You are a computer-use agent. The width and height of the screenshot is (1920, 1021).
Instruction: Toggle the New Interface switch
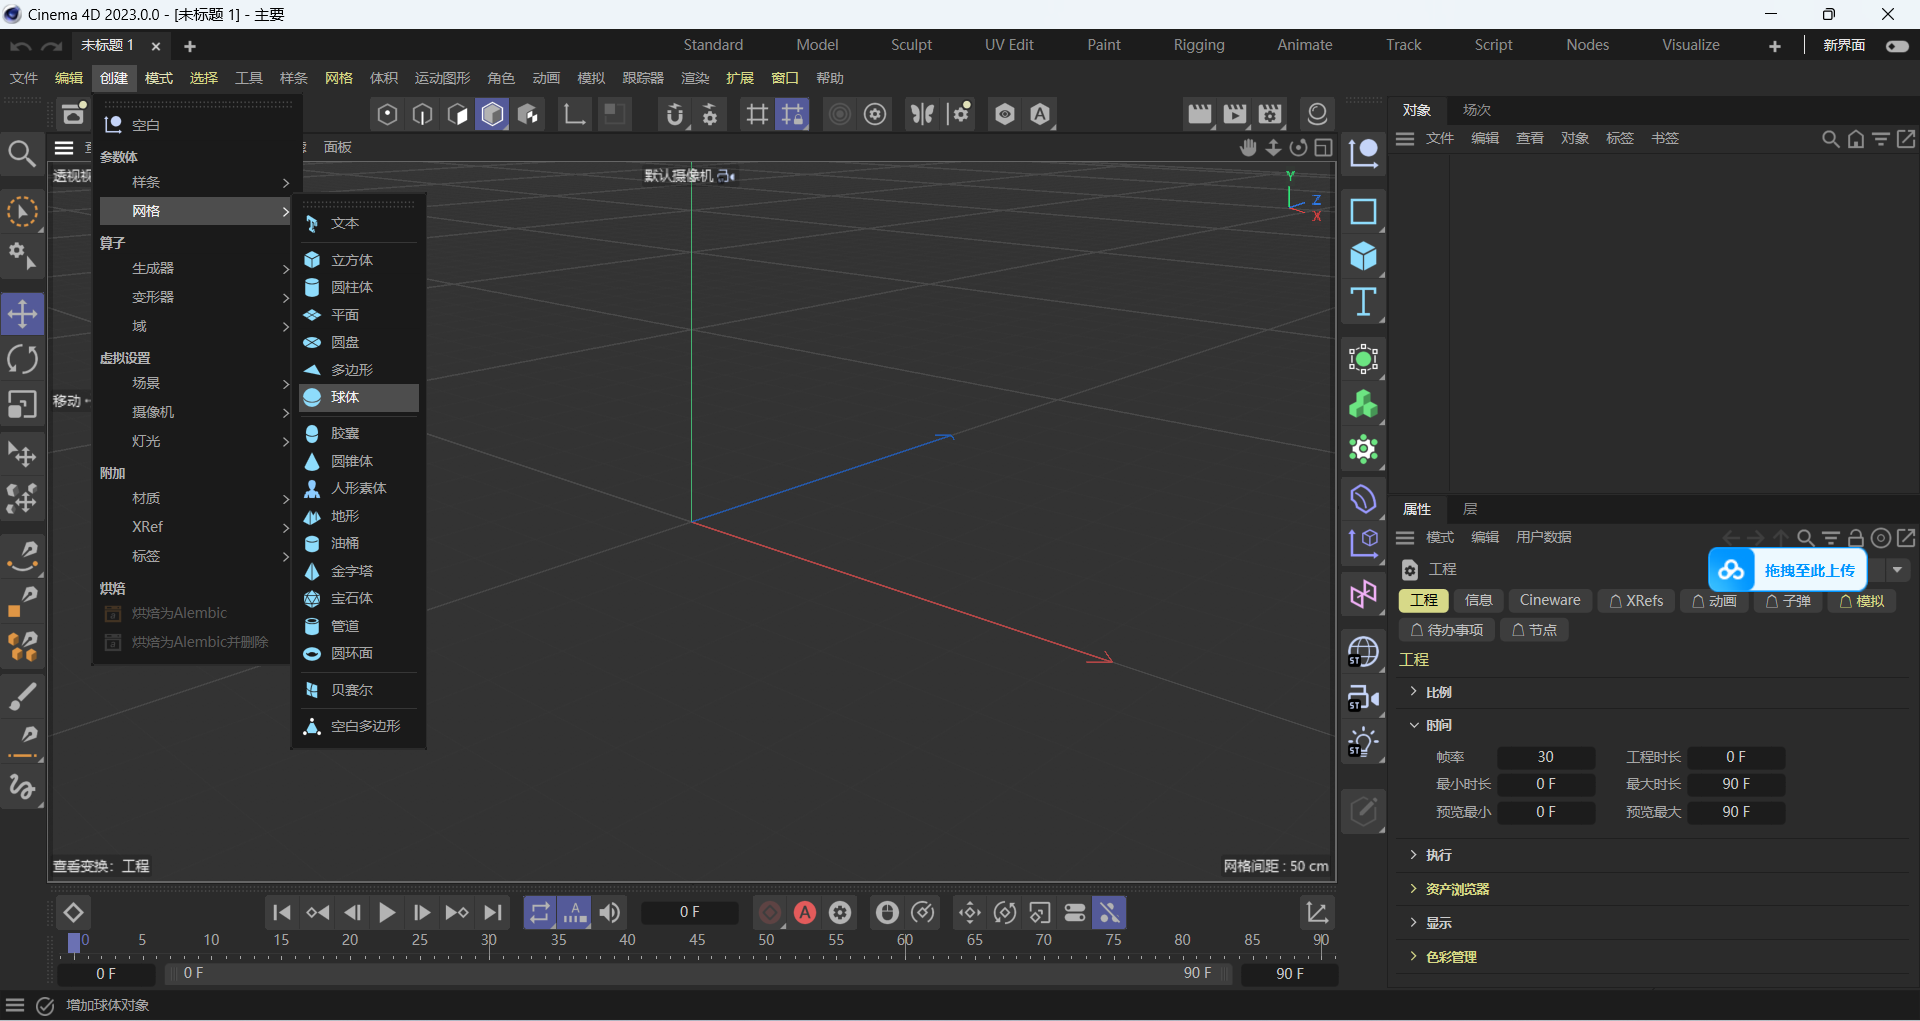coord(1896,46)
